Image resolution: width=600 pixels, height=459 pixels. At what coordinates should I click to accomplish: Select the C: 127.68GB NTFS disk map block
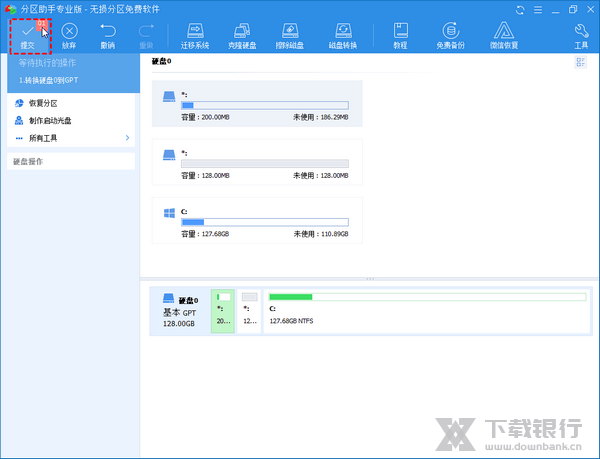[427, 311]
